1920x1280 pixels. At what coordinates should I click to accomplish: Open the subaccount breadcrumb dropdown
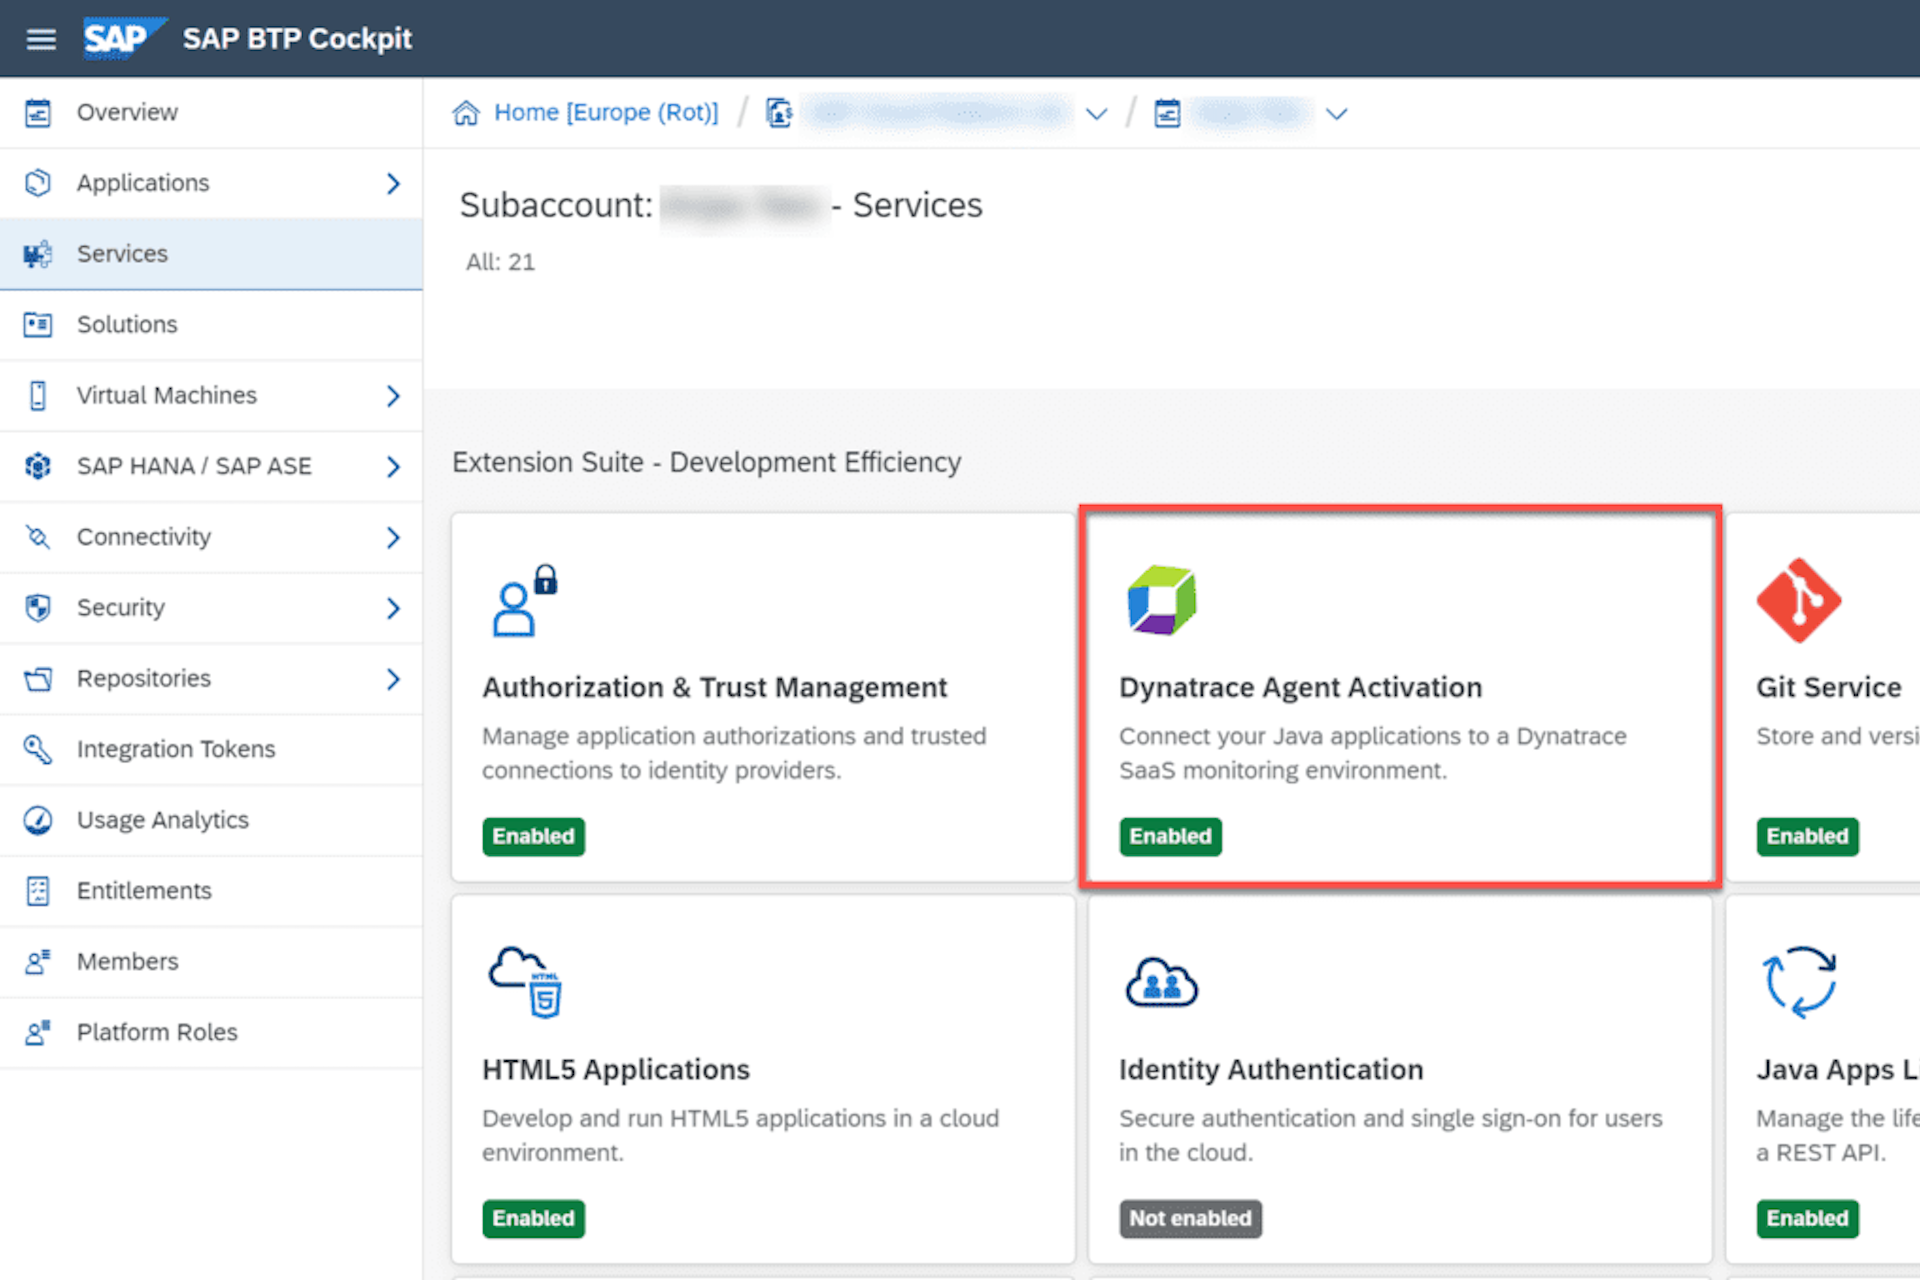pyautogui.click(x=1097, y=113)
